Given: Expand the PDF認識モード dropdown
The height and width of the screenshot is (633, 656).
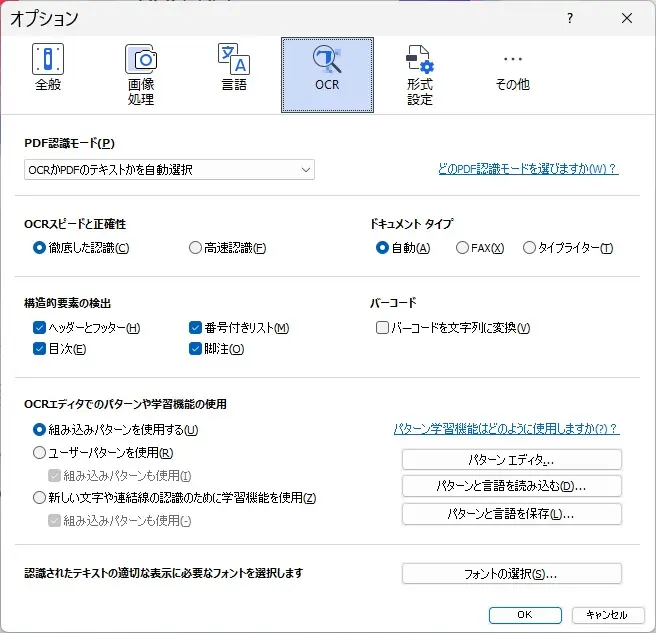Looking at the screenshot, I should click(169, 170).
